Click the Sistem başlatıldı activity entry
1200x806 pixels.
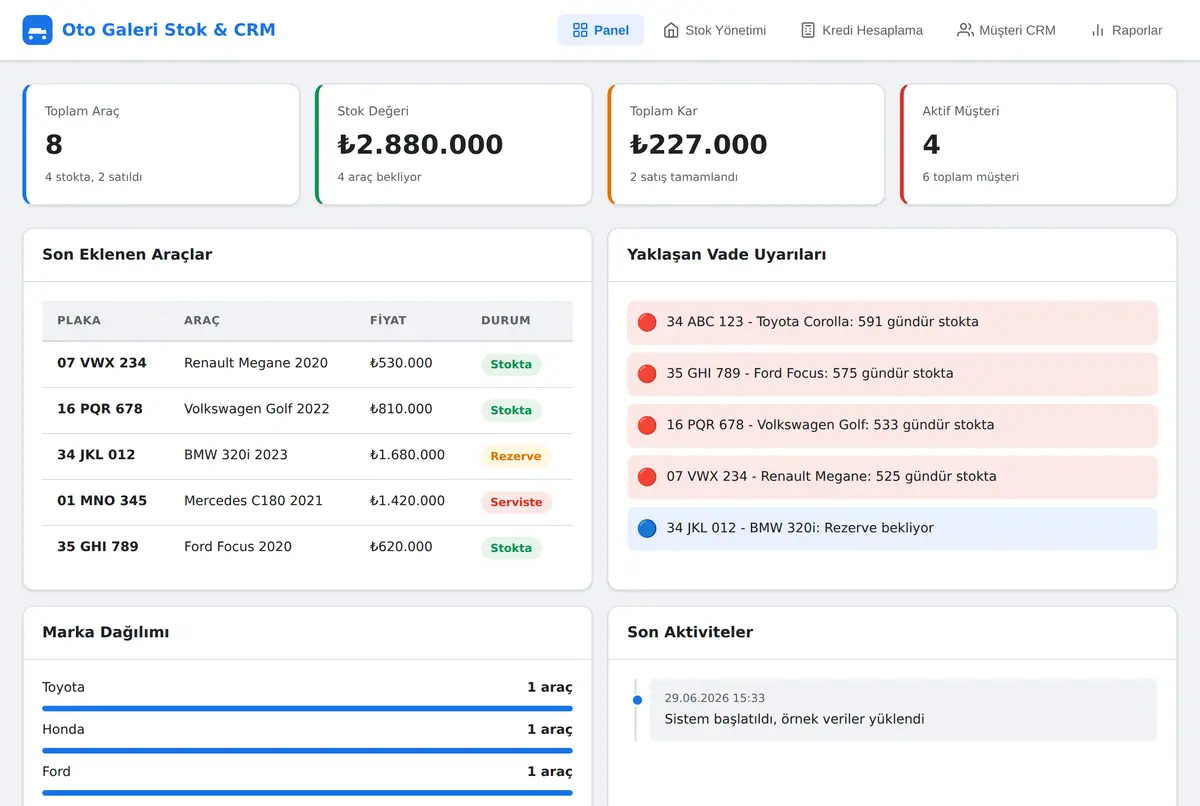pos(903,709)
